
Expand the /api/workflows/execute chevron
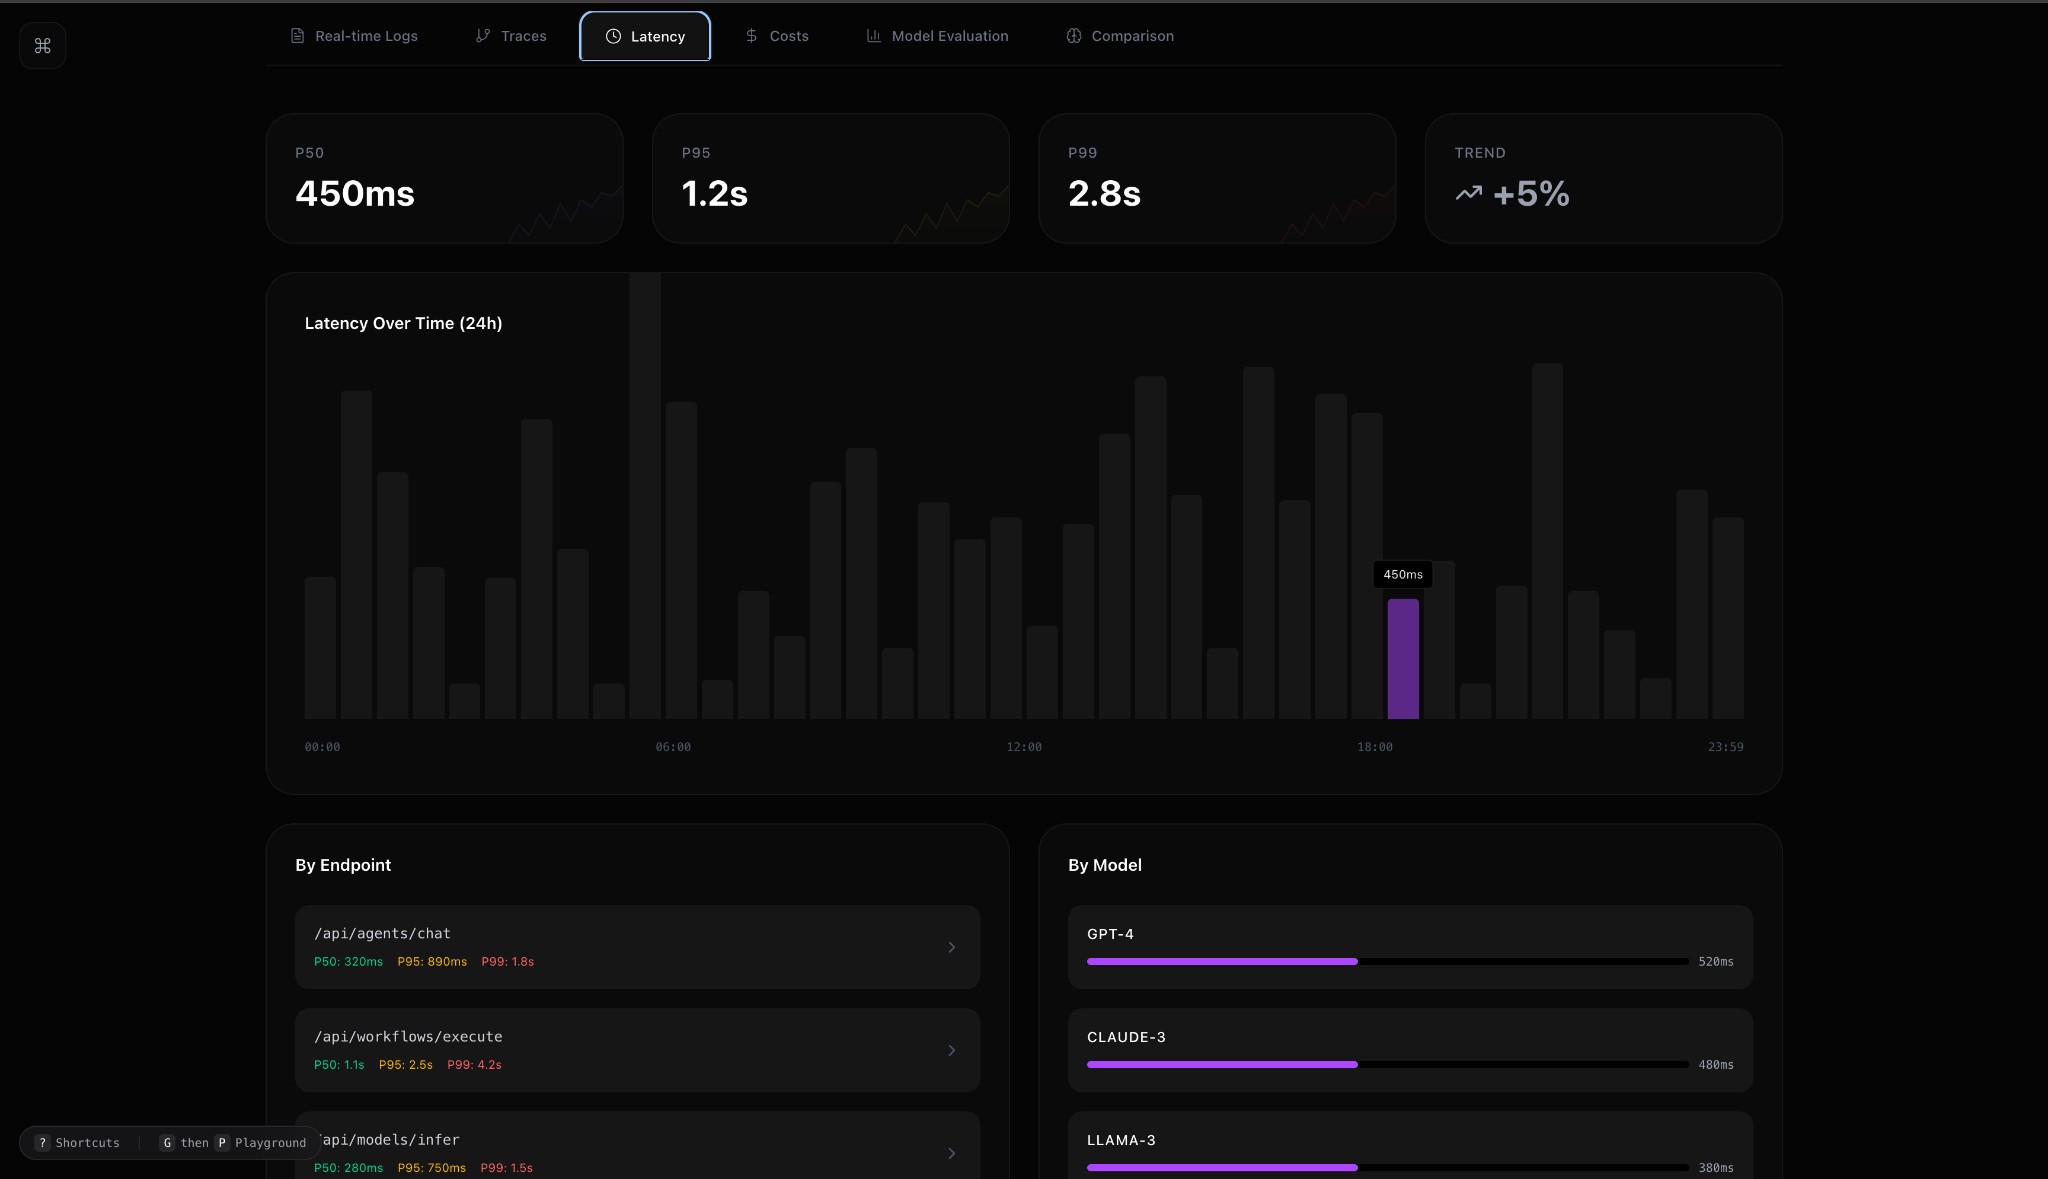pos(951,1050)
